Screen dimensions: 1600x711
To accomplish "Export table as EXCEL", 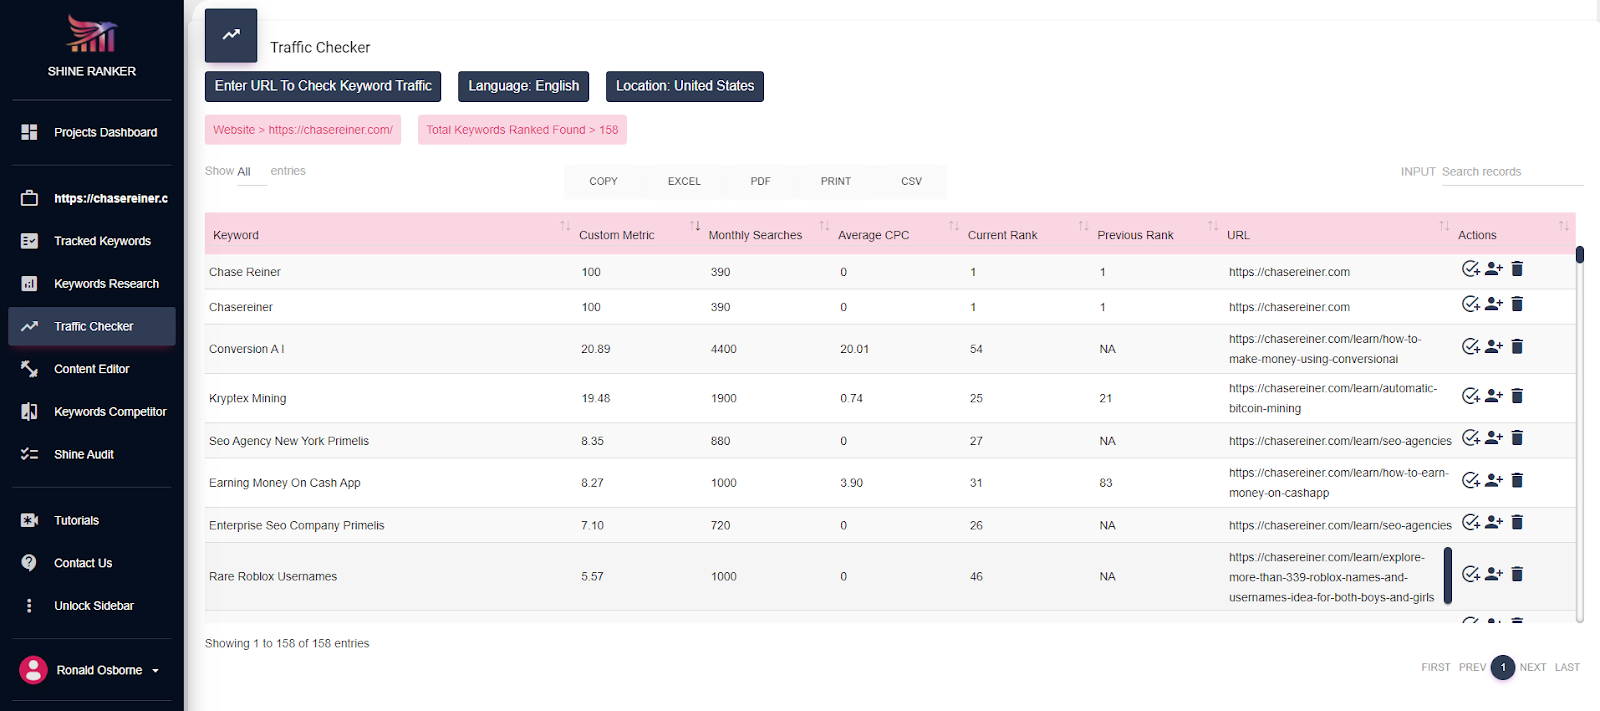I will 684,181.
